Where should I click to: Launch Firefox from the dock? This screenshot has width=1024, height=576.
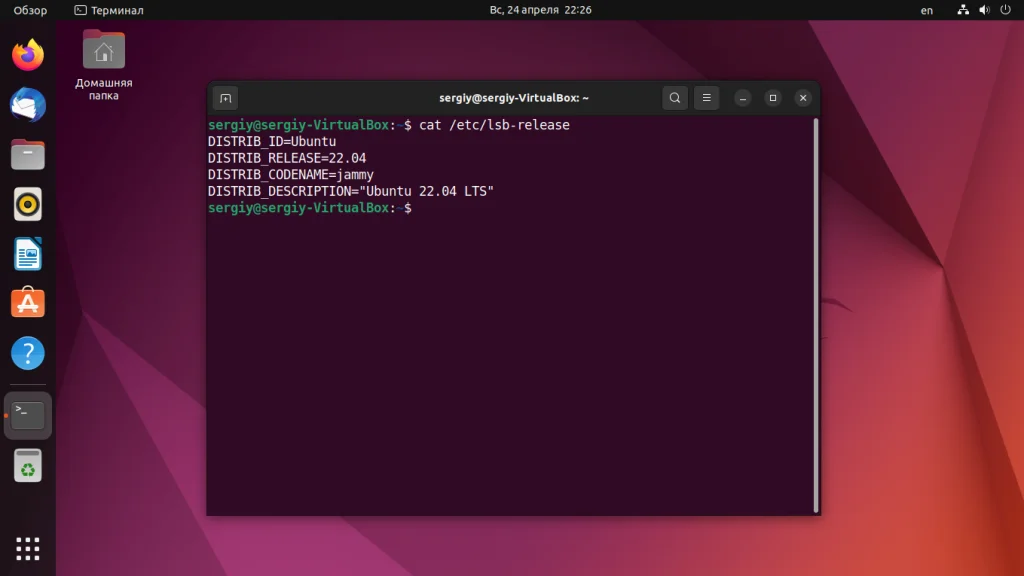(x=26, y=53)
